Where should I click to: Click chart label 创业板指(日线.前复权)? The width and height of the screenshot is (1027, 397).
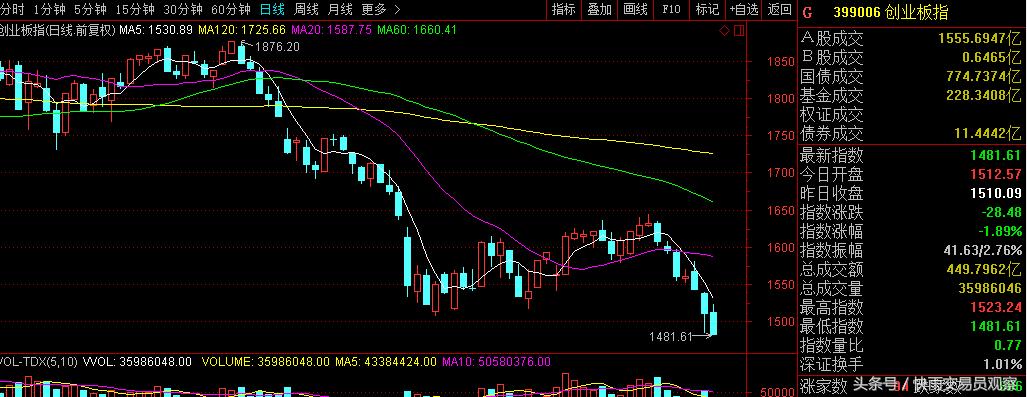[x=58, y=30]
